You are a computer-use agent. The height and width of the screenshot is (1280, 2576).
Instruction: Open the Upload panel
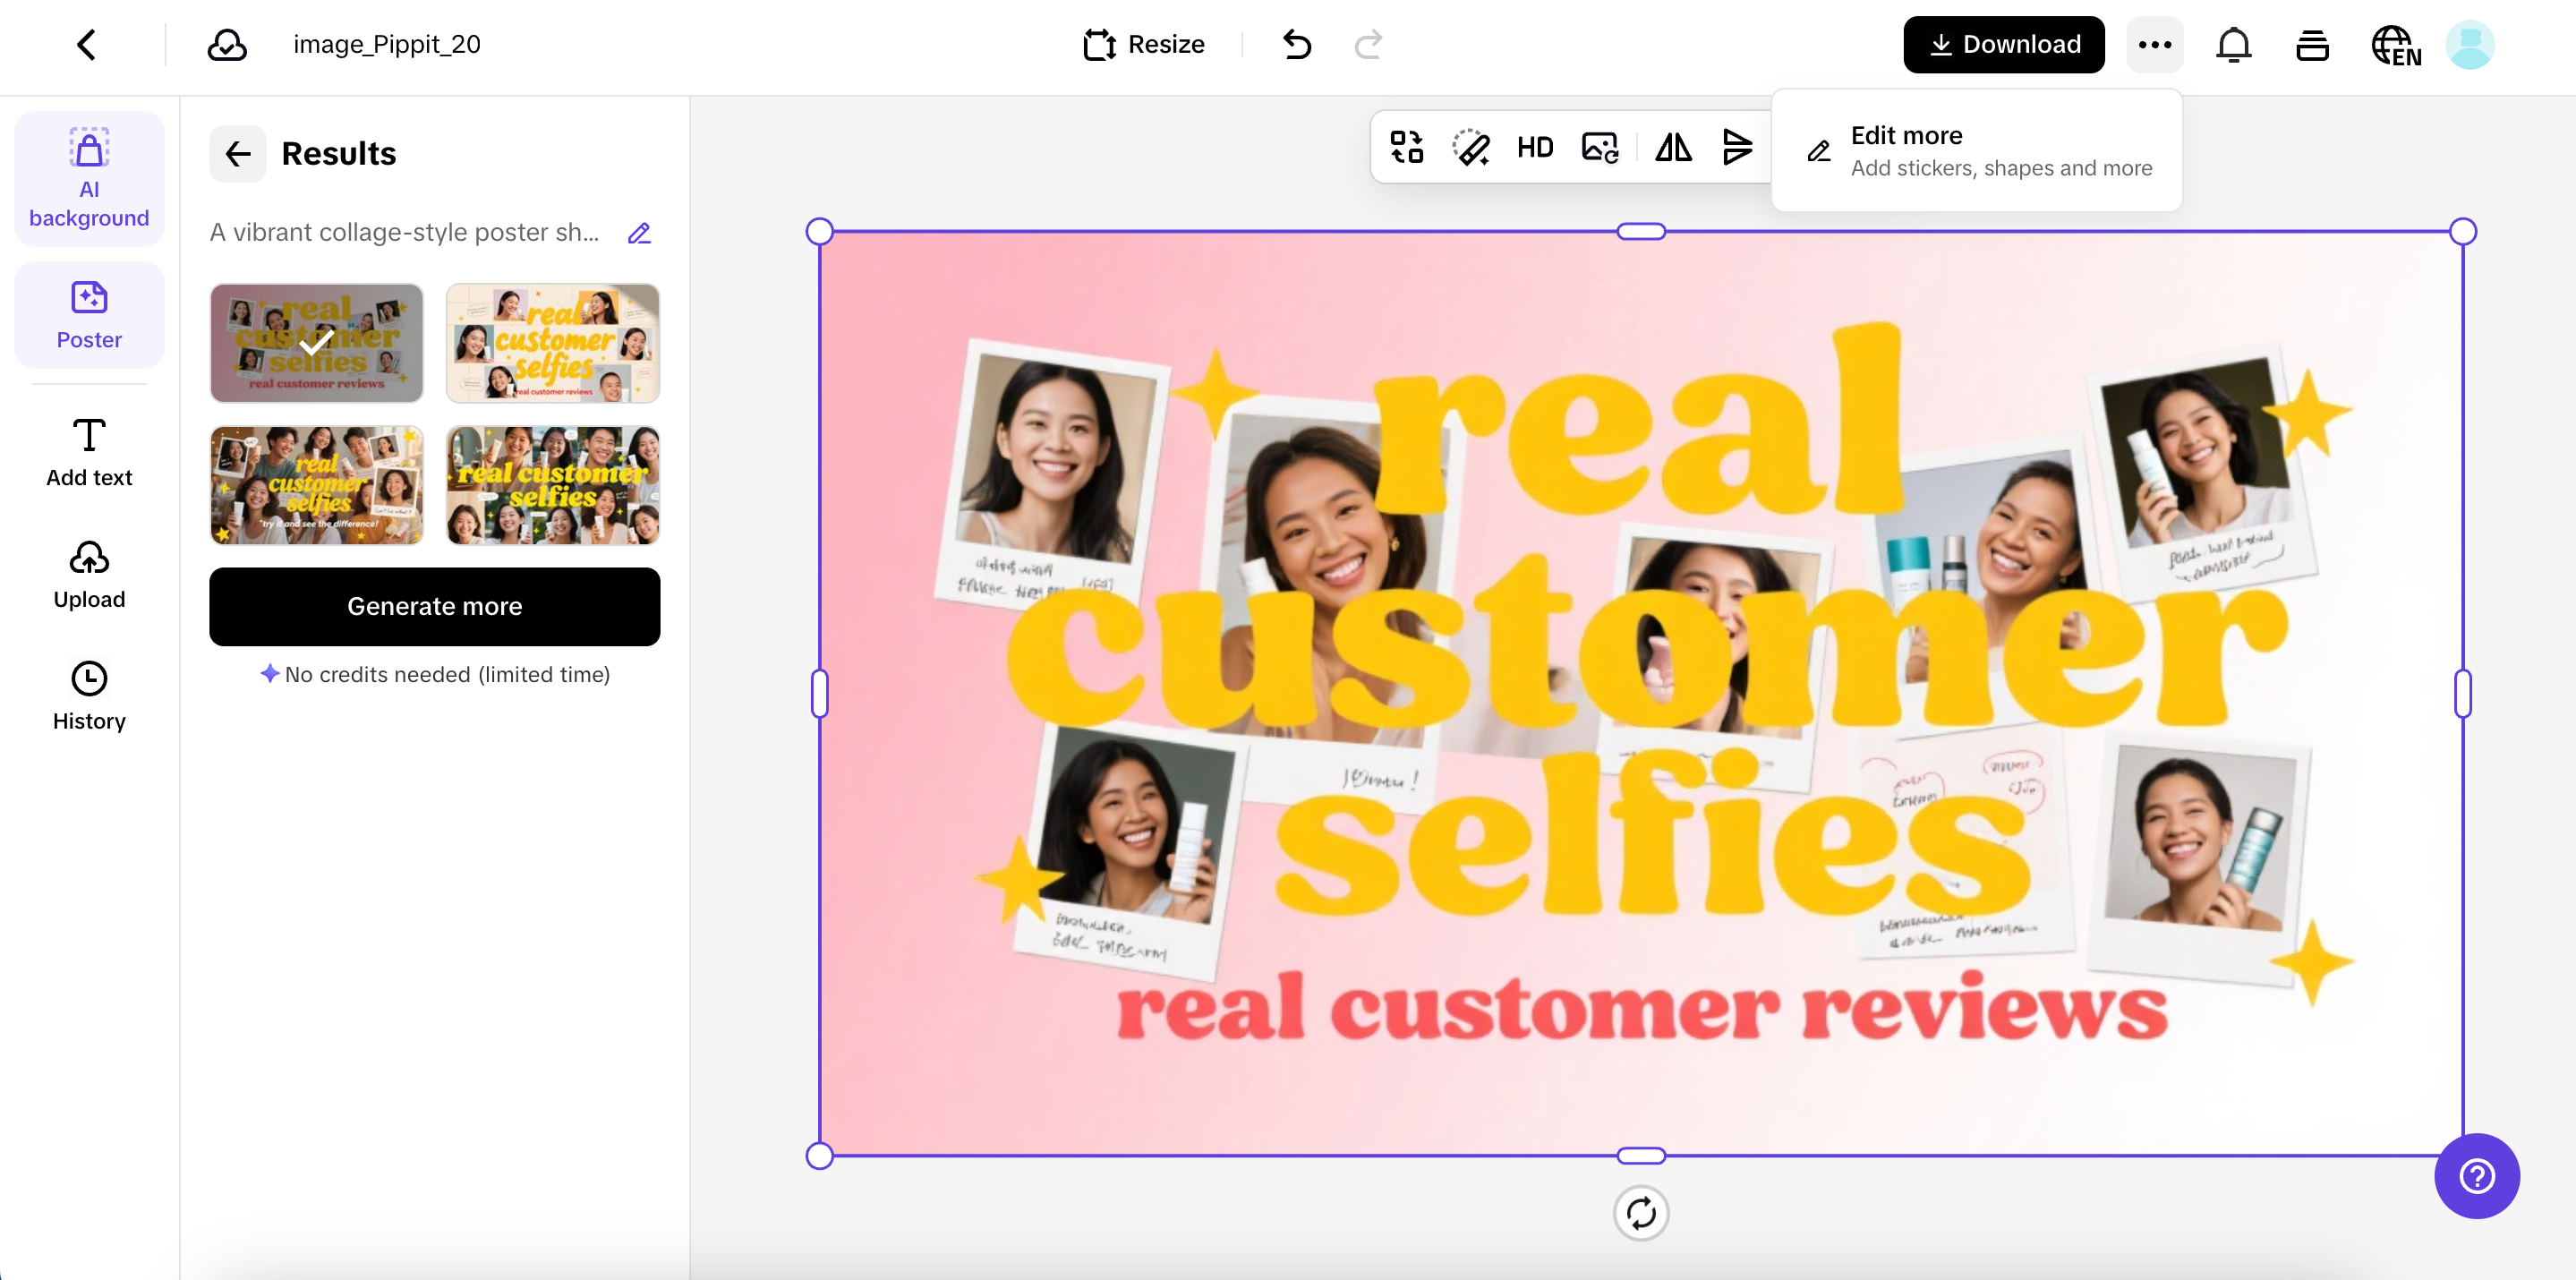[x=88, y=575]
